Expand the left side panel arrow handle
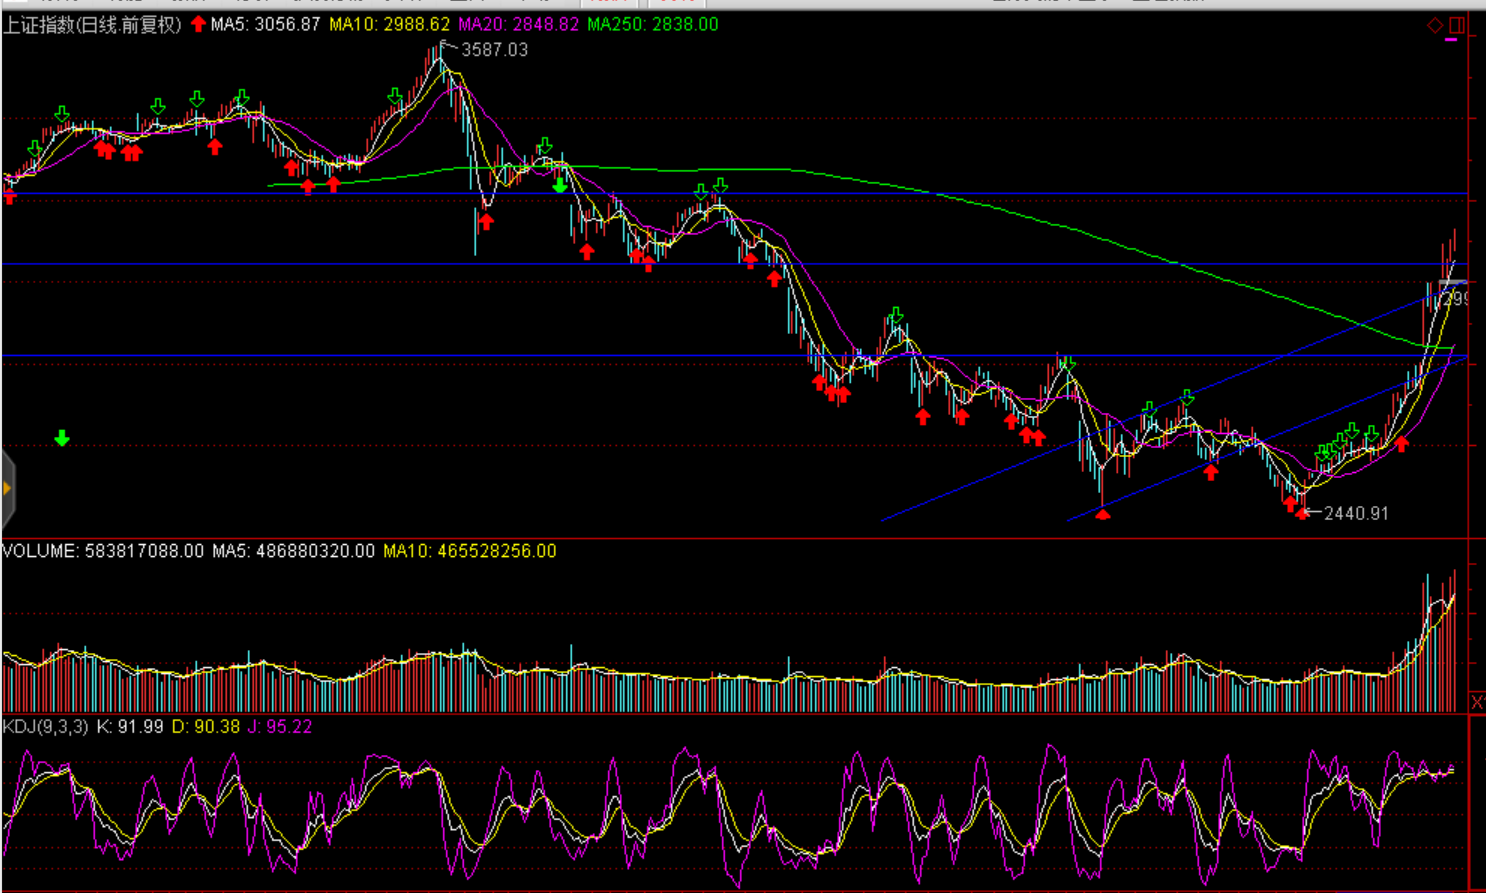This screenshot has width=1486, height=893. point(7,489)
